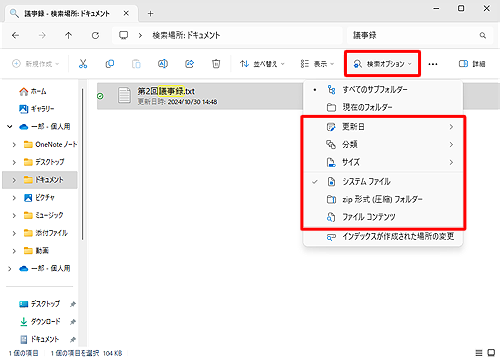Go up one folder level arrow
Image resolution: width=500 pixels, height=360 pixels.
(69, 35)
